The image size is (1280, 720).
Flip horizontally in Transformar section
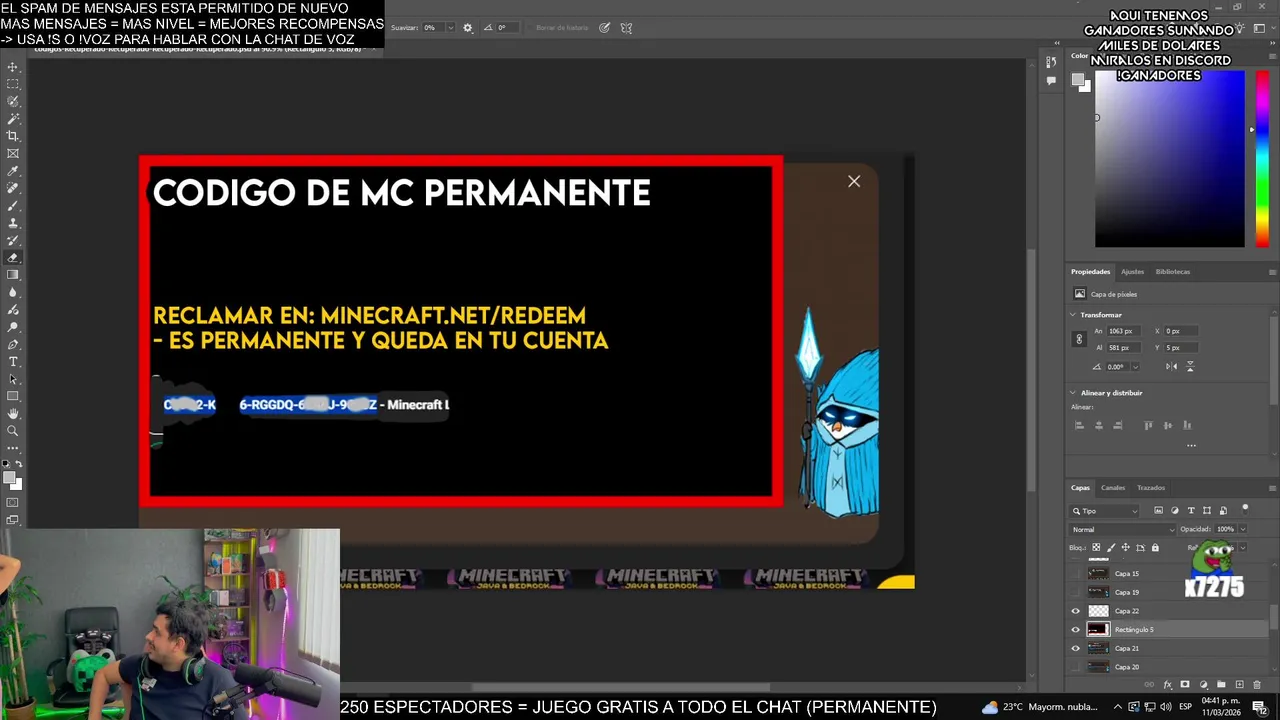coord(1171,366)
